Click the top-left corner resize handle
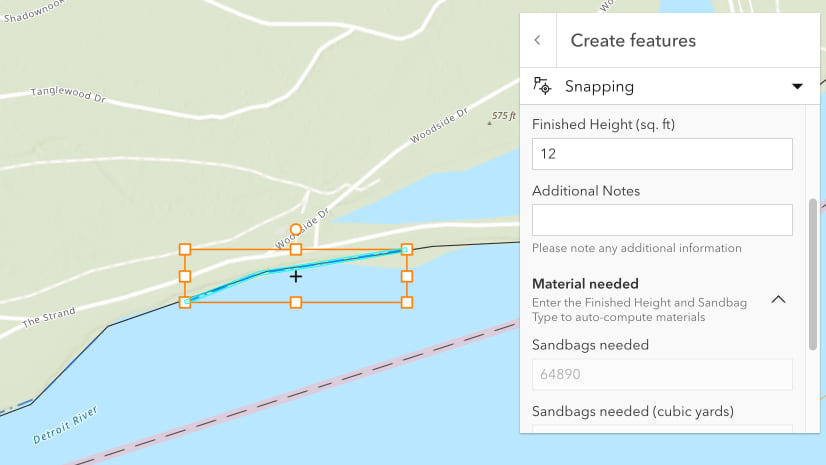 click(185, 249)
